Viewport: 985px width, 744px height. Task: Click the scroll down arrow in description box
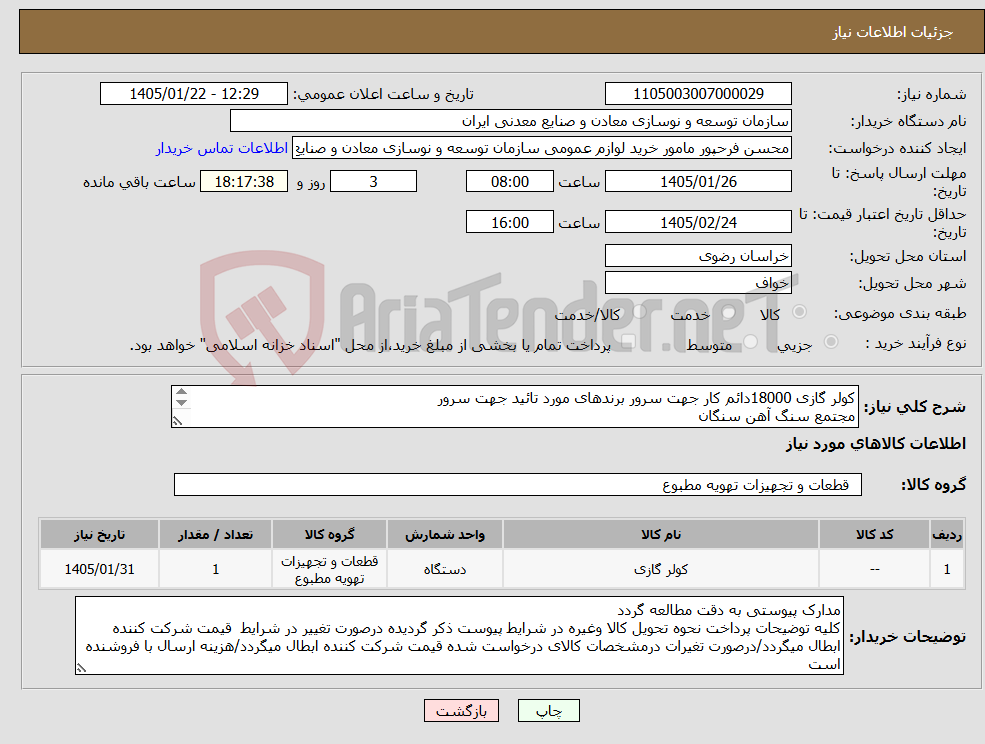182,403
